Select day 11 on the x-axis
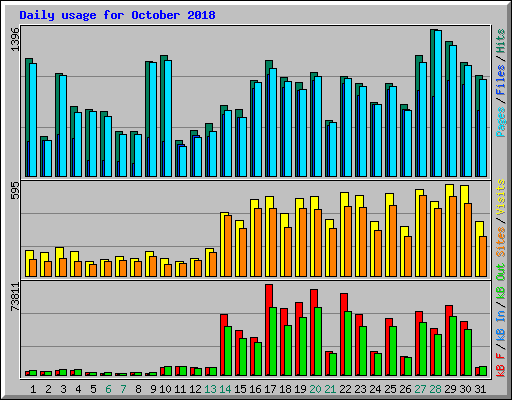The image size is (512, 400). click(180, 389)
